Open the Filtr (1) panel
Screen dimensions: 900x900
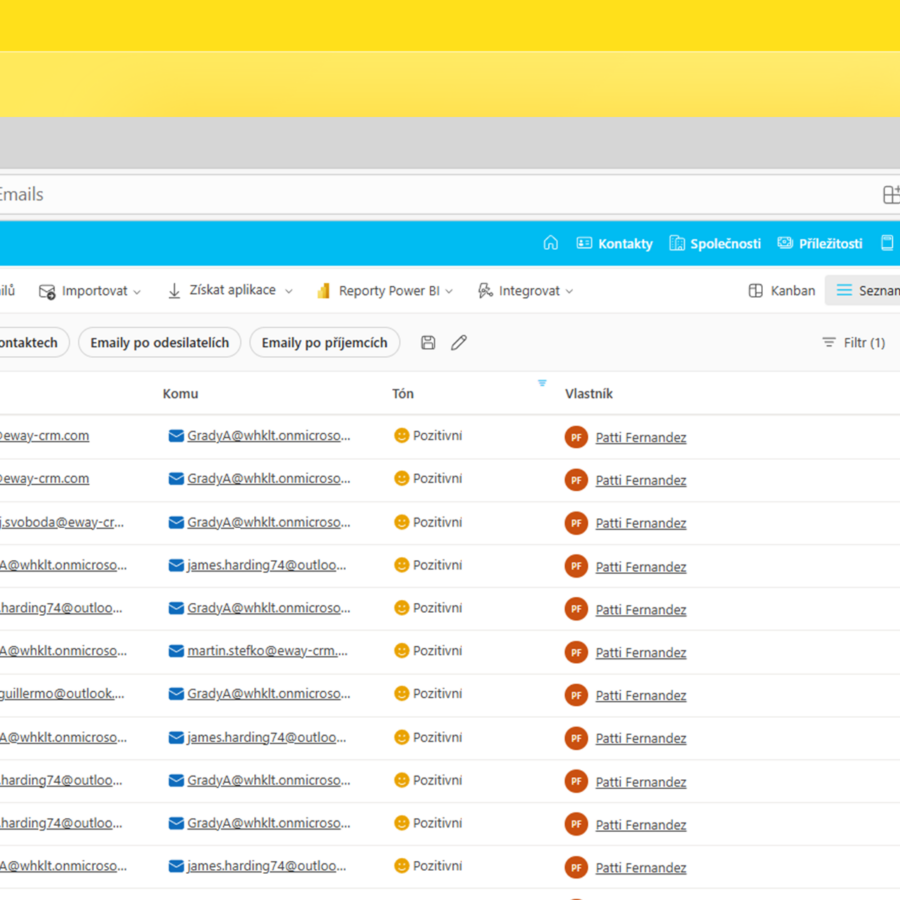(853, 343)
